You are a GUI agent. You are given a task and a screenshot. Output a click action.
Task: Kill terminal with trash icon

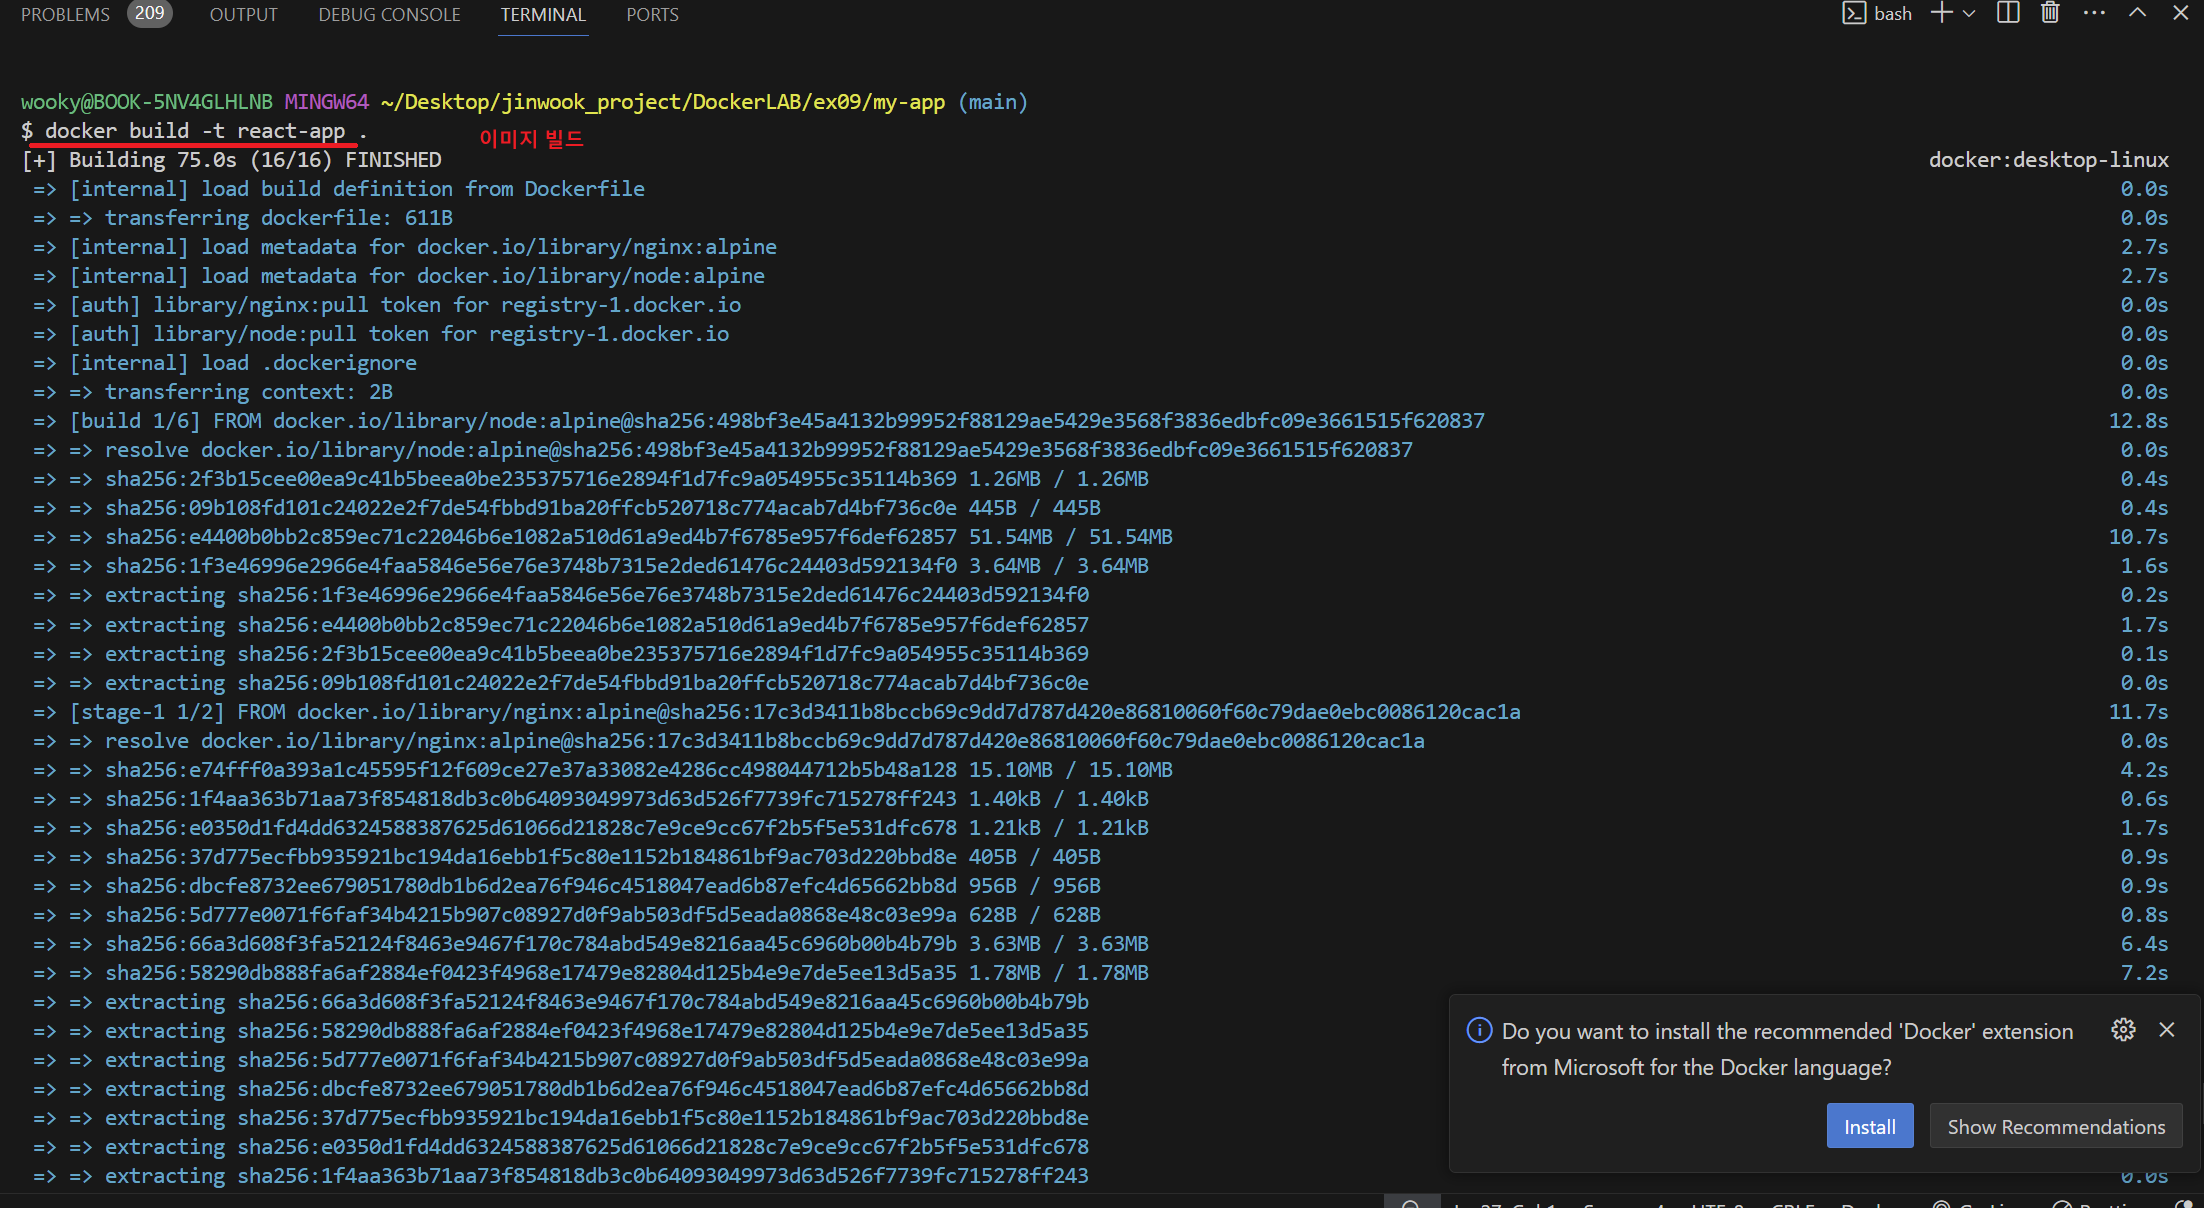click(x=2050, y=13)
